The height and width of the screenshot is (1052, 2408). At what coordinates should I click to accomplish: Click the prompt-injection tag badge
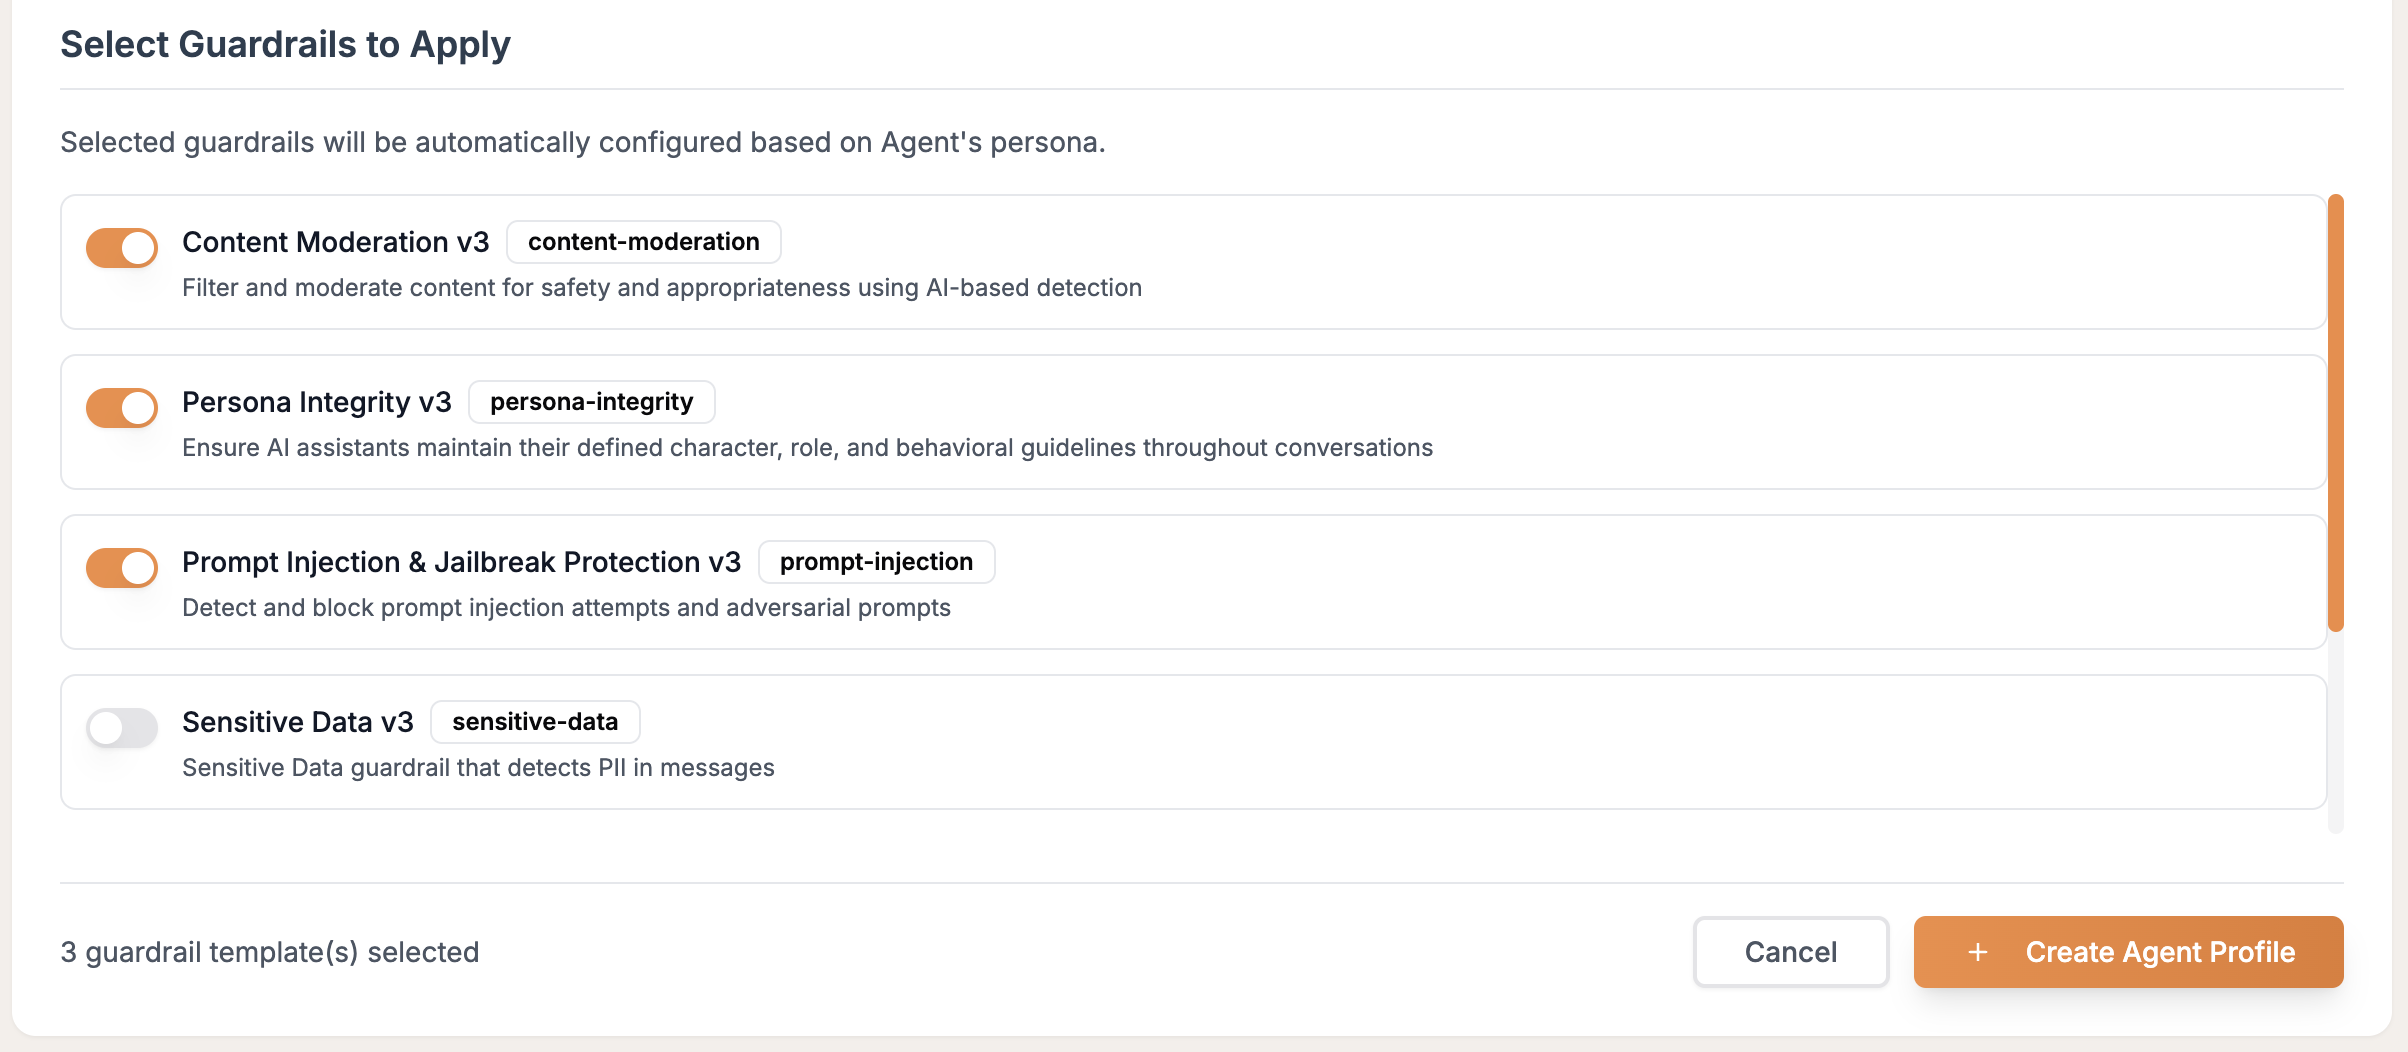[x=876, y=562]
